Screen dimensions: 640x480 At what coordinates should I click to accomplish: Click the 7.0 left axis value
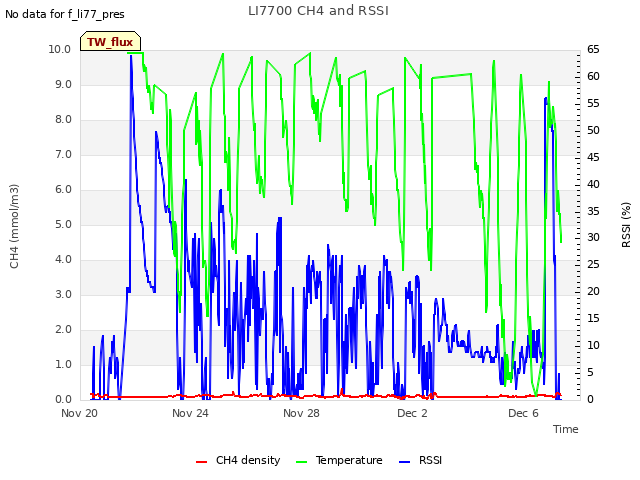tap(63, 154)
